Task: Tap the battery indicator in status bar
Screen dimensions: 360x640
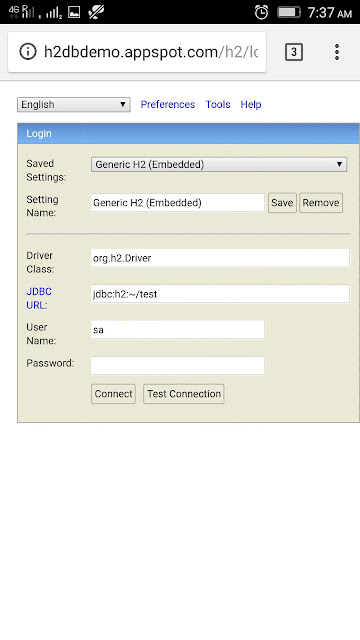Action: click(x=289, y=12)
